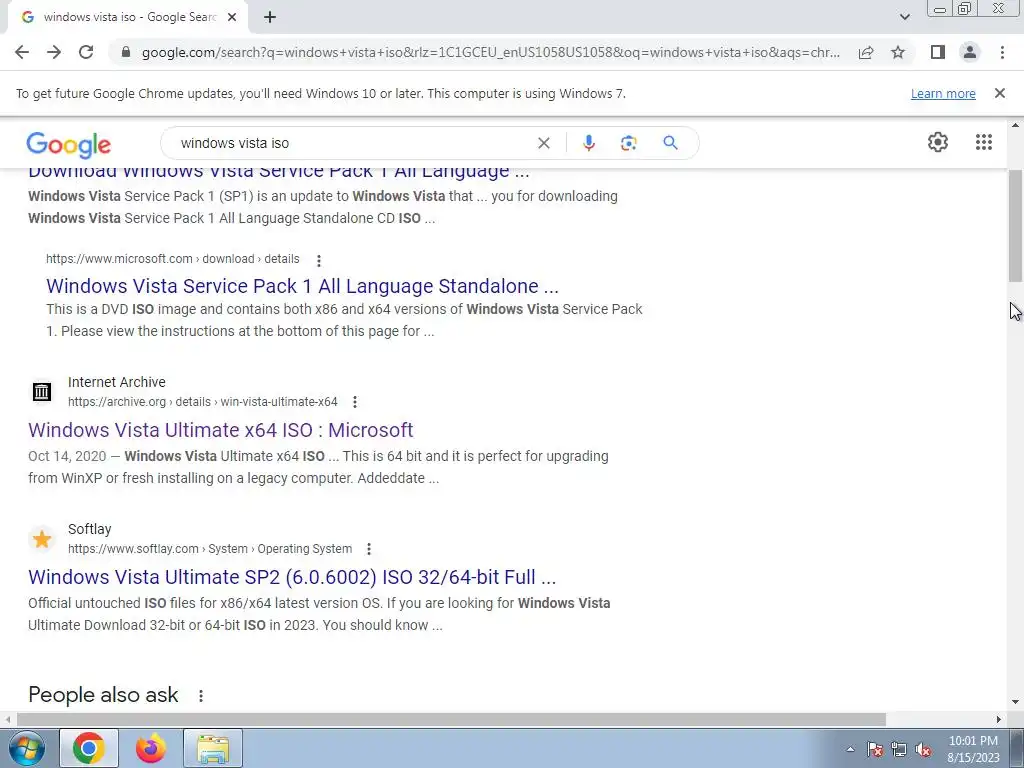Open Google quick settings gear
Image resolution: width=1024 pixels, height=768 pixels.
tap(938, 142)
